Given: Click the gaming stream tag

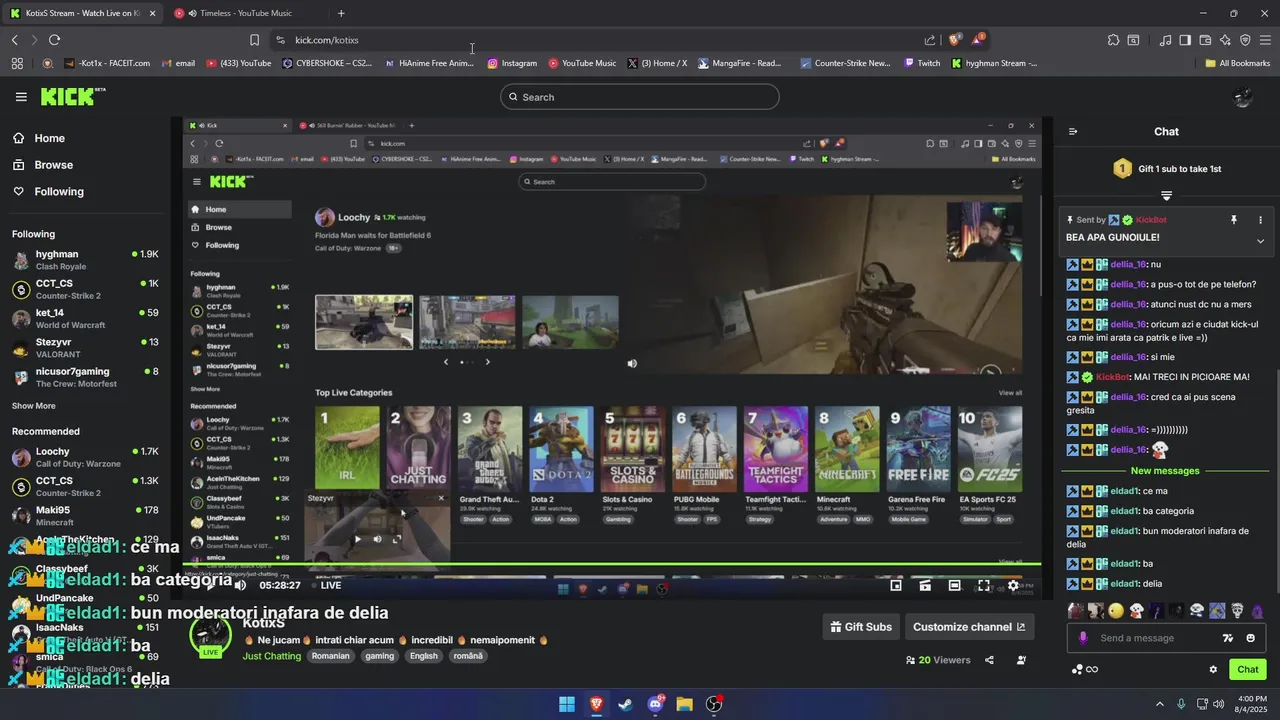Looking at the screenshot, I should coord(380,656).
